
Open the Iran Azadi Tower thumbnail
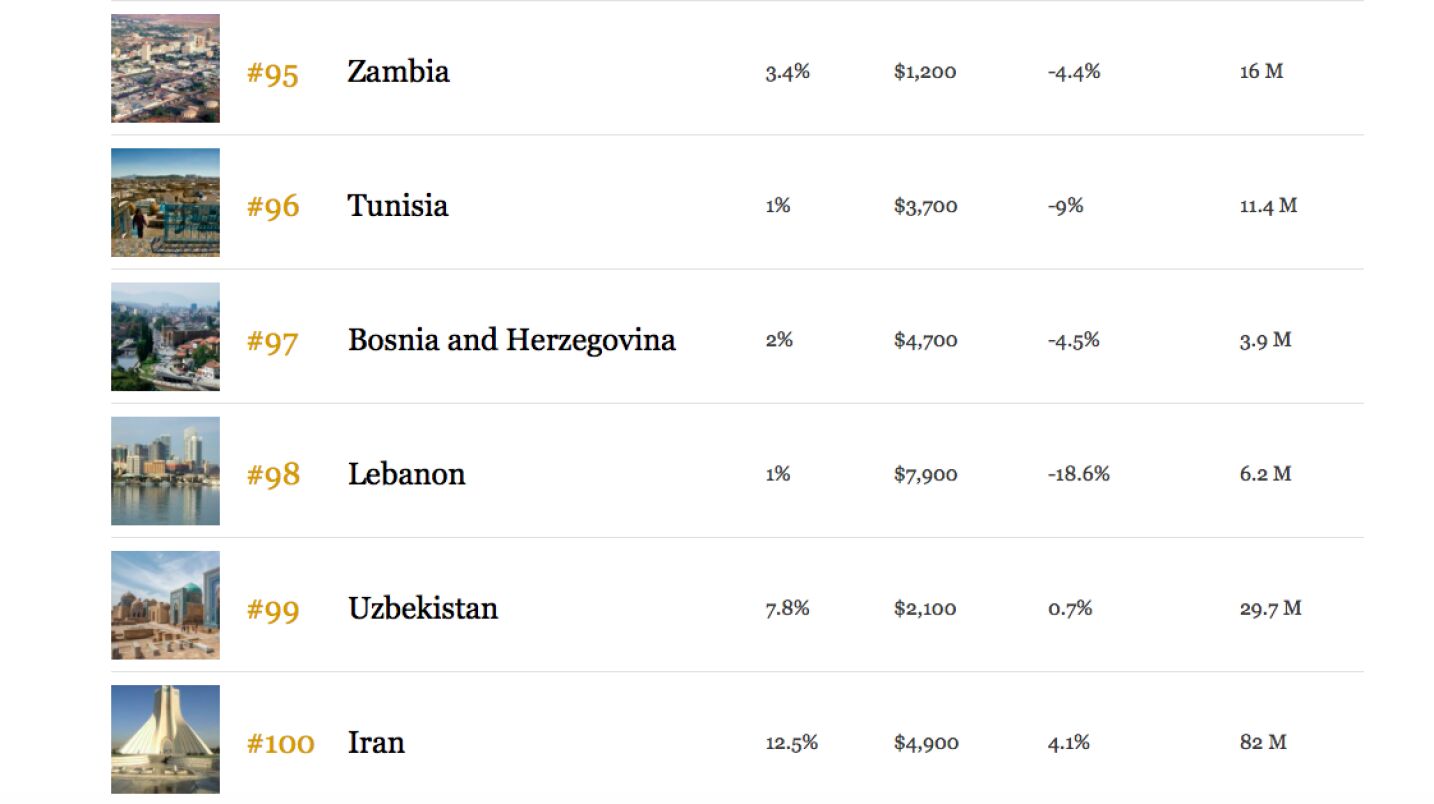click(165, 739)
